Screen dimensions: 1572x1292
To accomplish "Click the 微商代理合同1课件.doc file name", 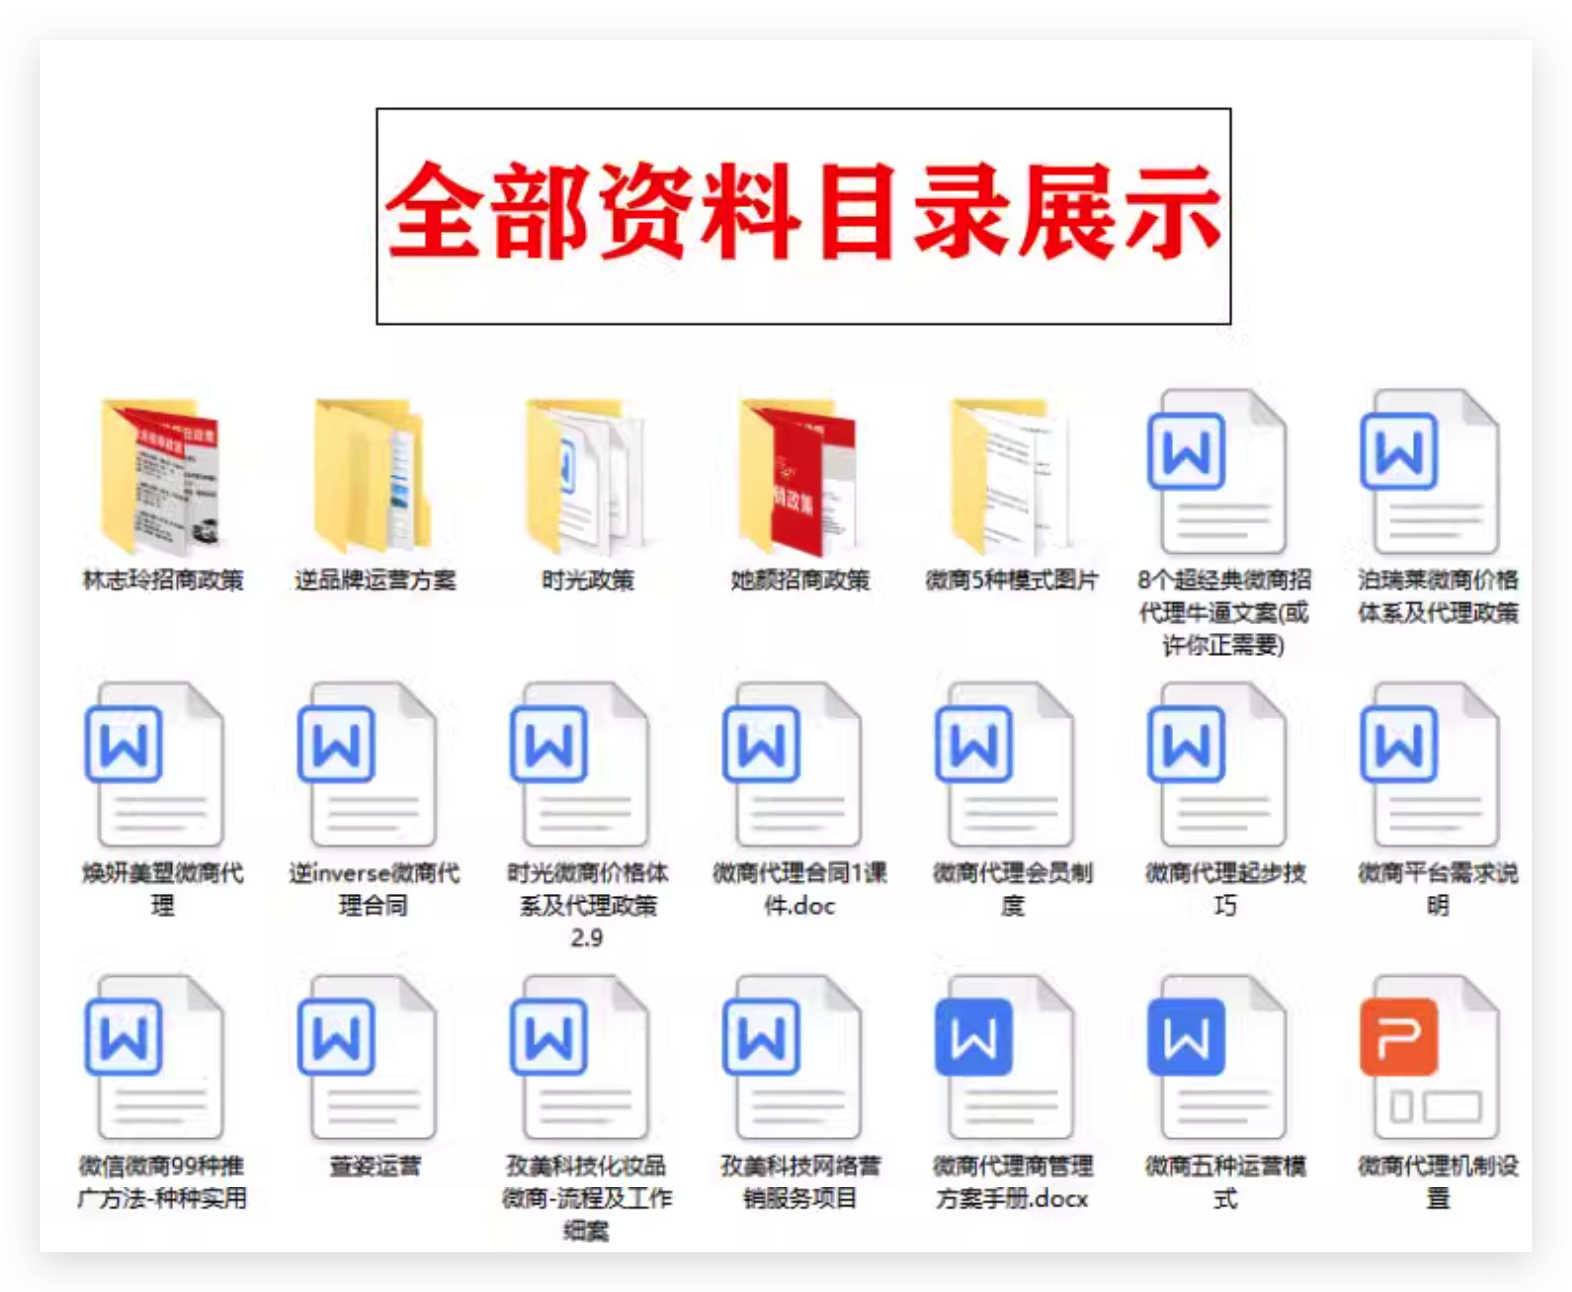I will 800,889.
